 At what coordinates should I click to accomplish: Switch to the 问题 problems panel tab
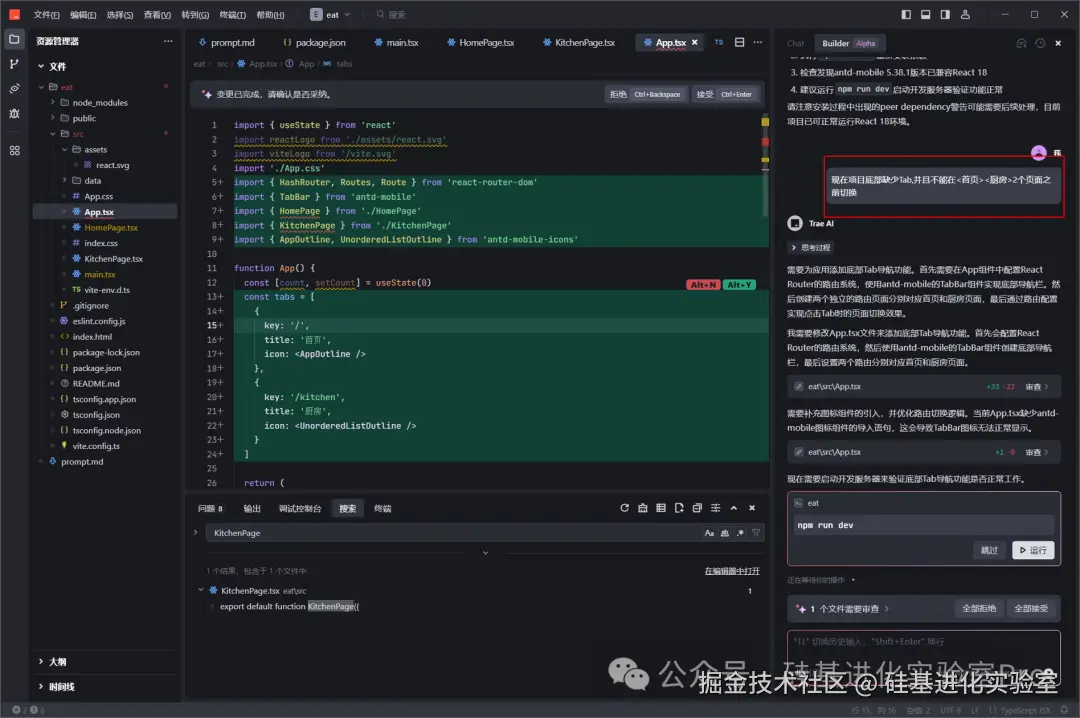210,509
